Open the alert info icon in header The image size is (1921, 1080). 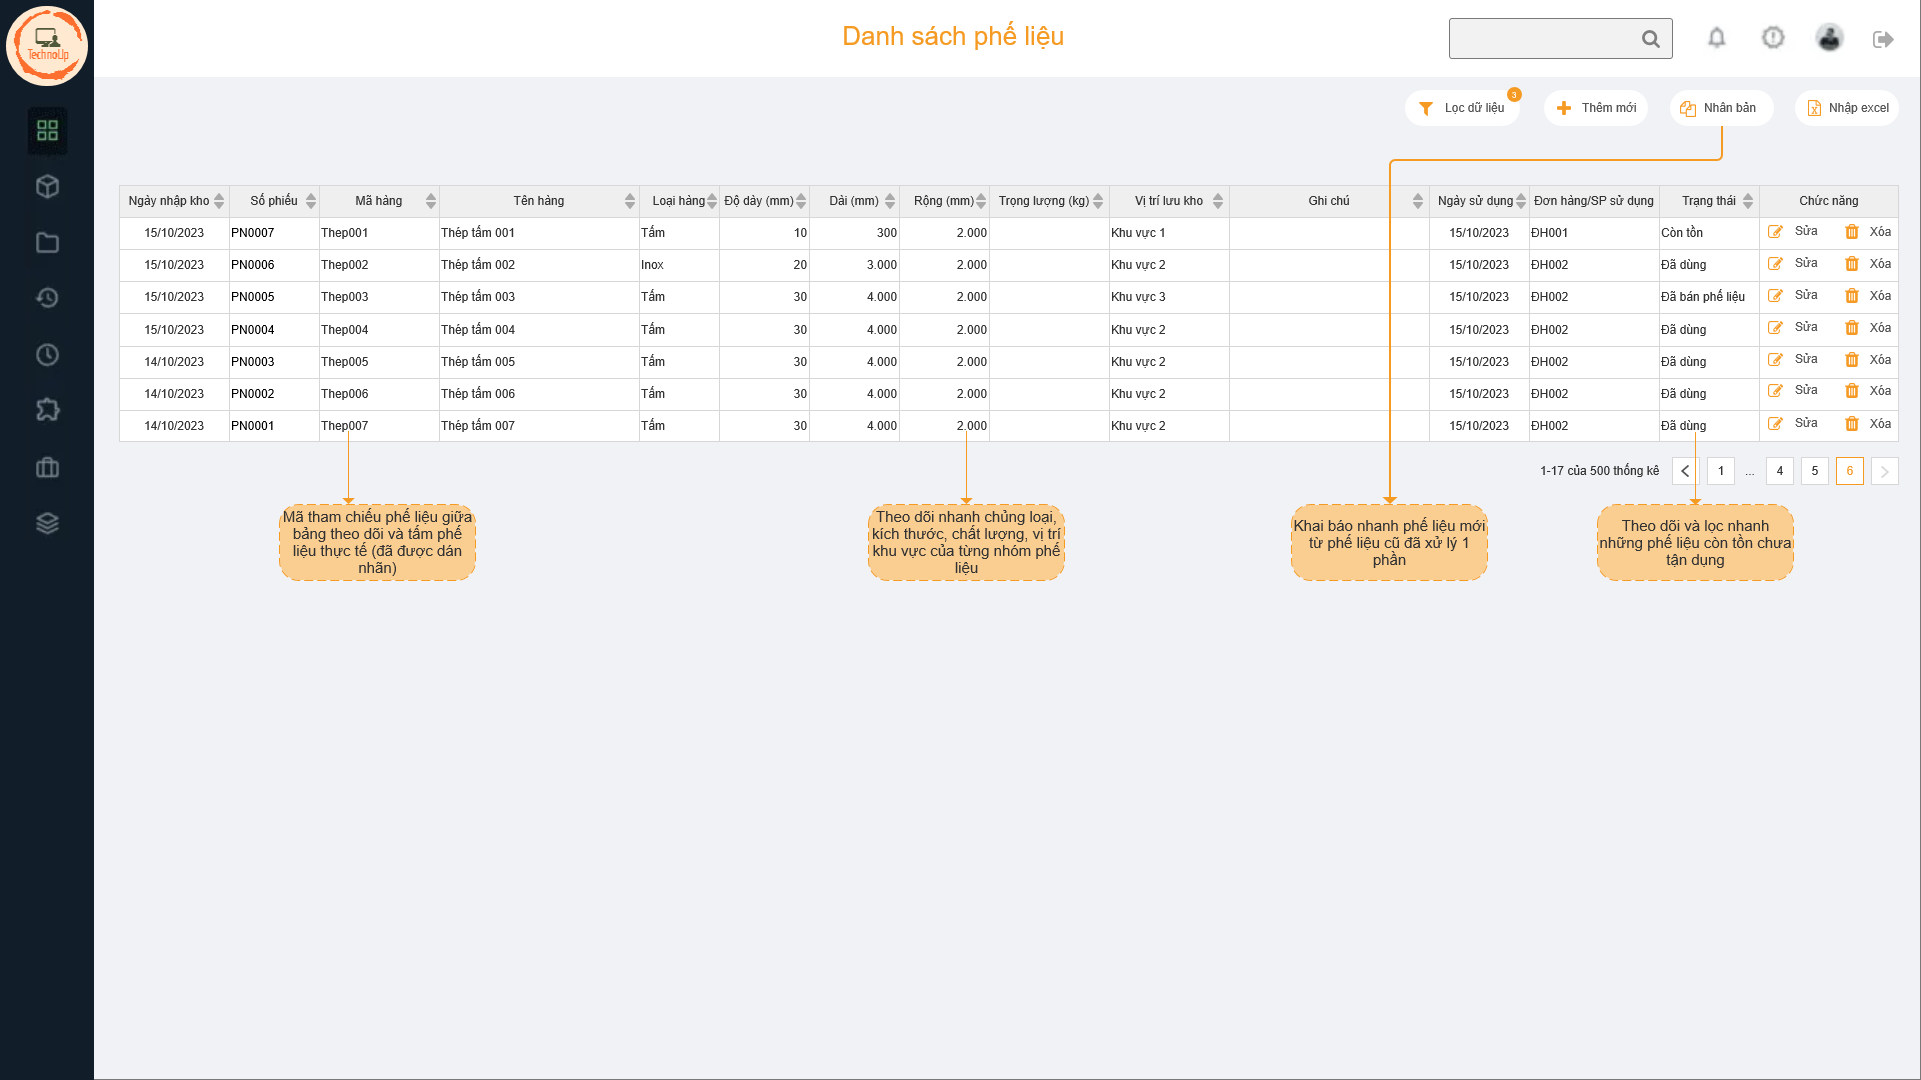[x=1772, y=38]
